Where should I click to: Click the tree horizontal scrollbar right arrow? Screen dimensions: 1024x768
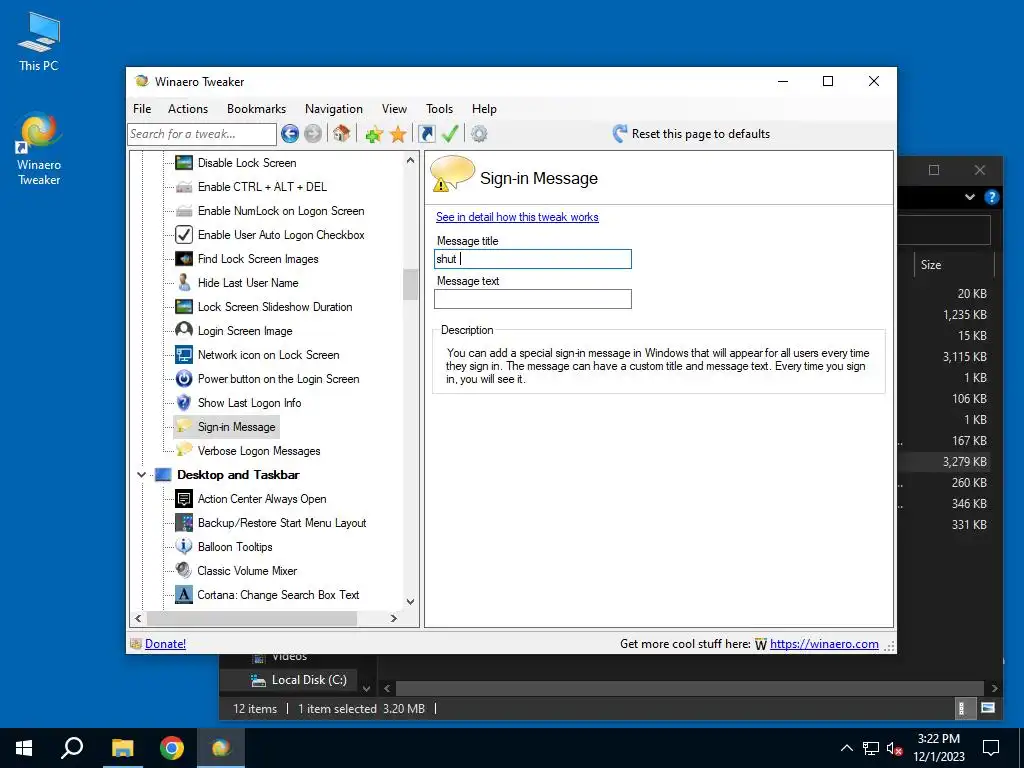tap(394, 618)
